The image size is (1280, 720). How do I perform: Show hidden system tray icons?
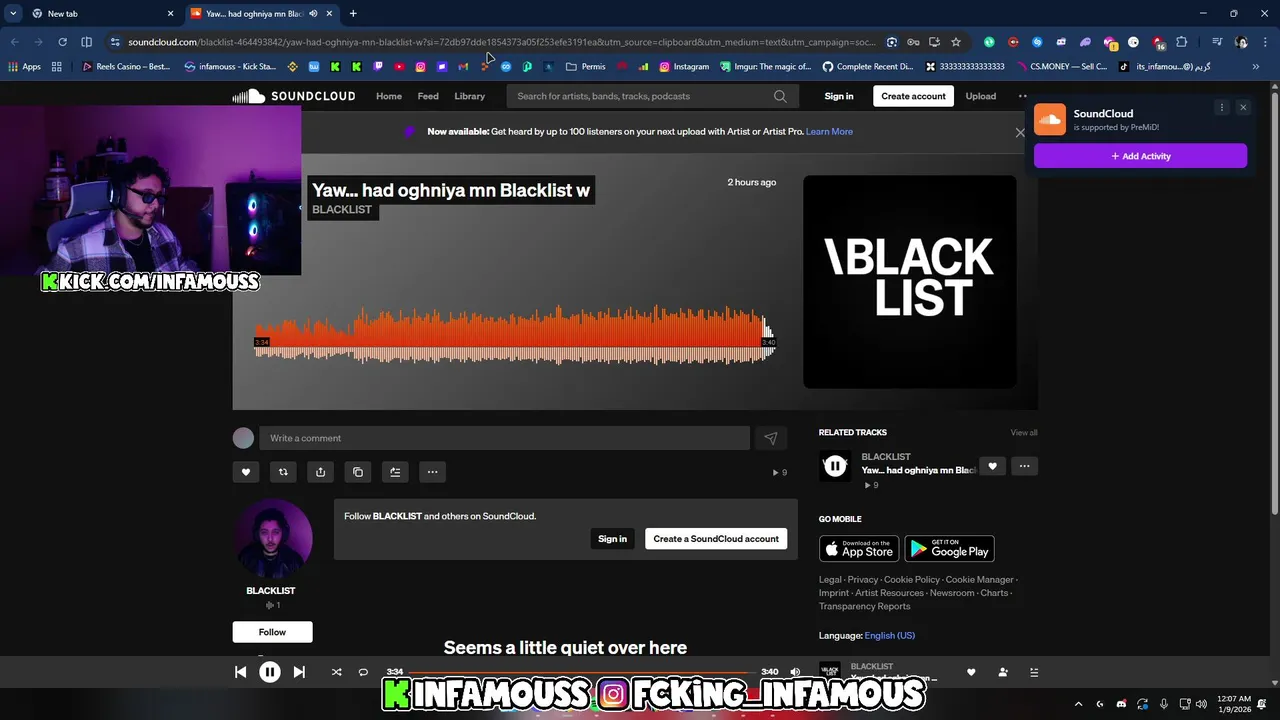(x=1078, y=703)
